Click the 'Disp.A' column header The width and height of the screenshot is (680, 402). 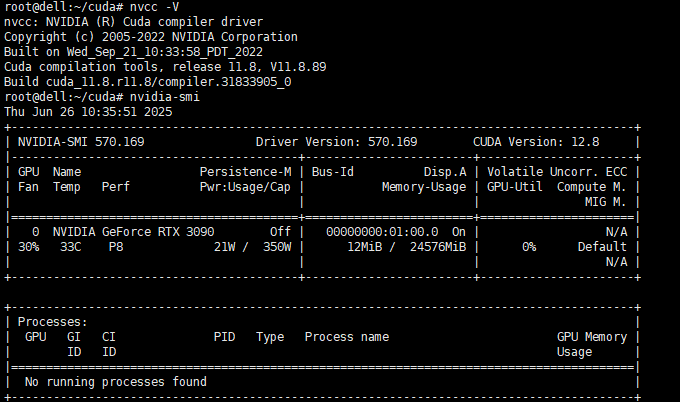click(445, 172)
